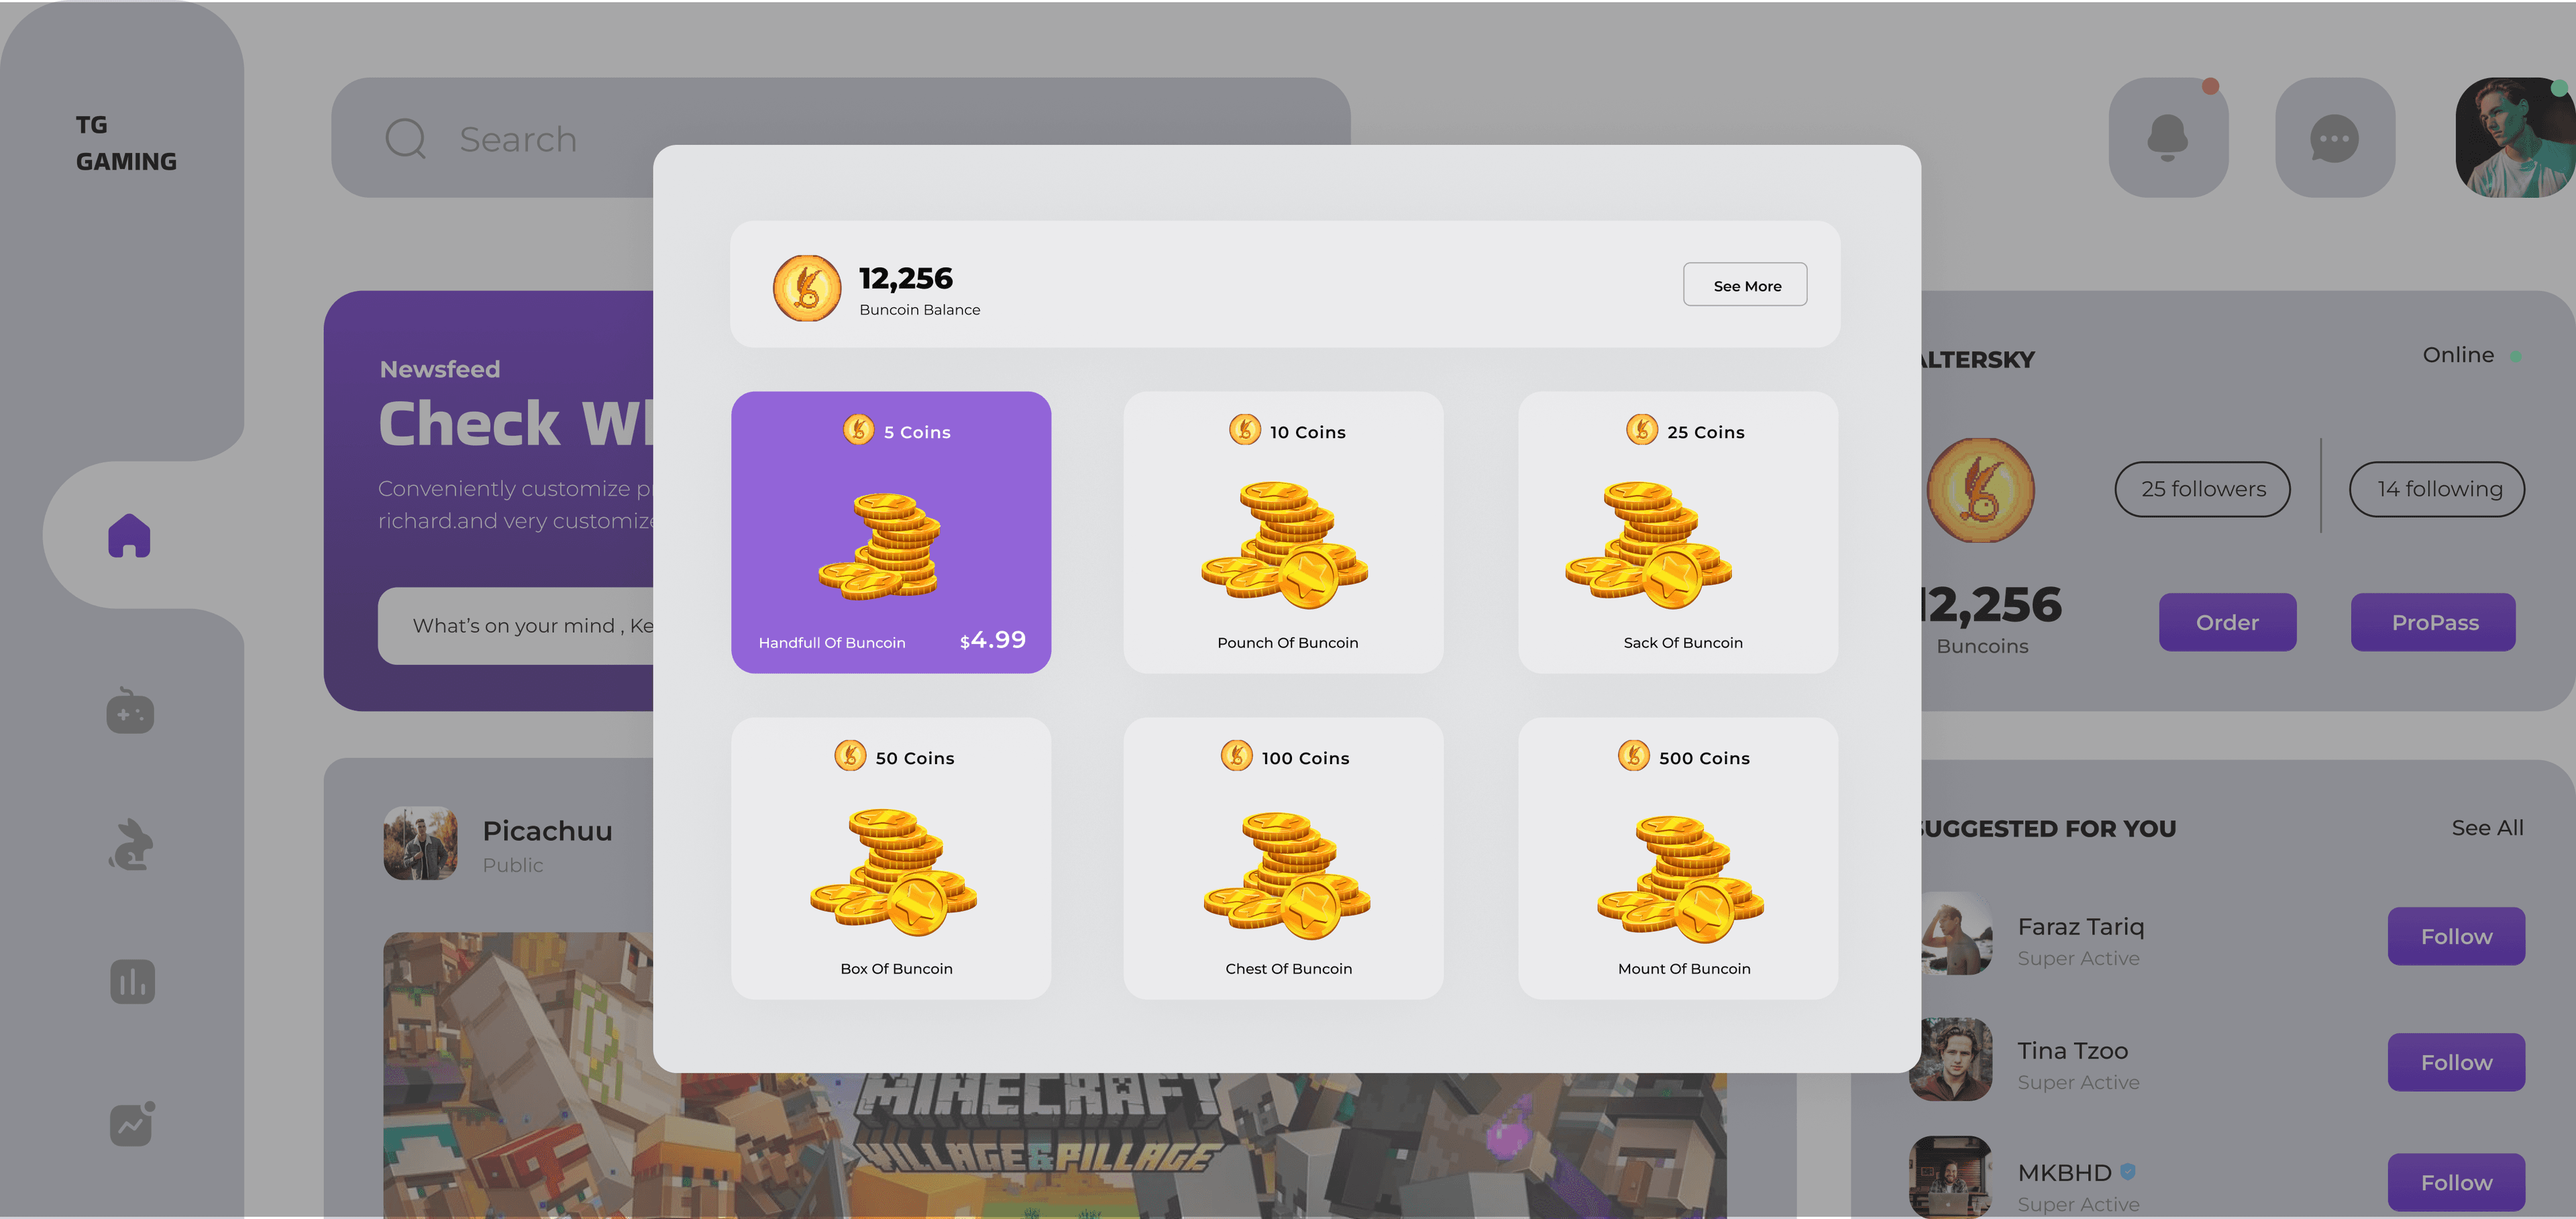The height and width of the screenshot is (1219, 2576).
Task: Select the 500 Coins Mount package
Action: (1678, 858)
